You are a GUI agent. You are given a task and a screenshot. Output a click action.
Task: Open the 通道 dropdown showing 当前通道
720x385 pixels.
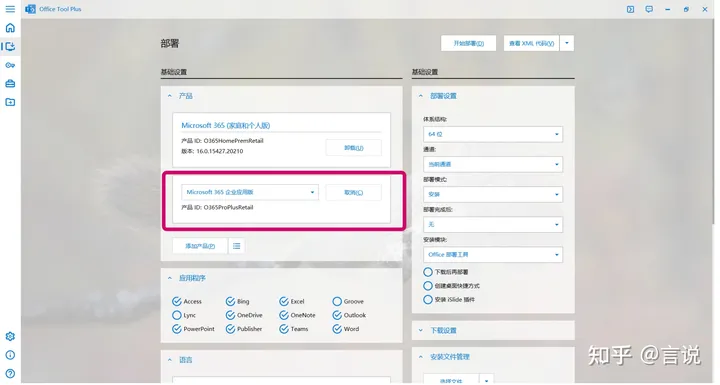[493, 164]
